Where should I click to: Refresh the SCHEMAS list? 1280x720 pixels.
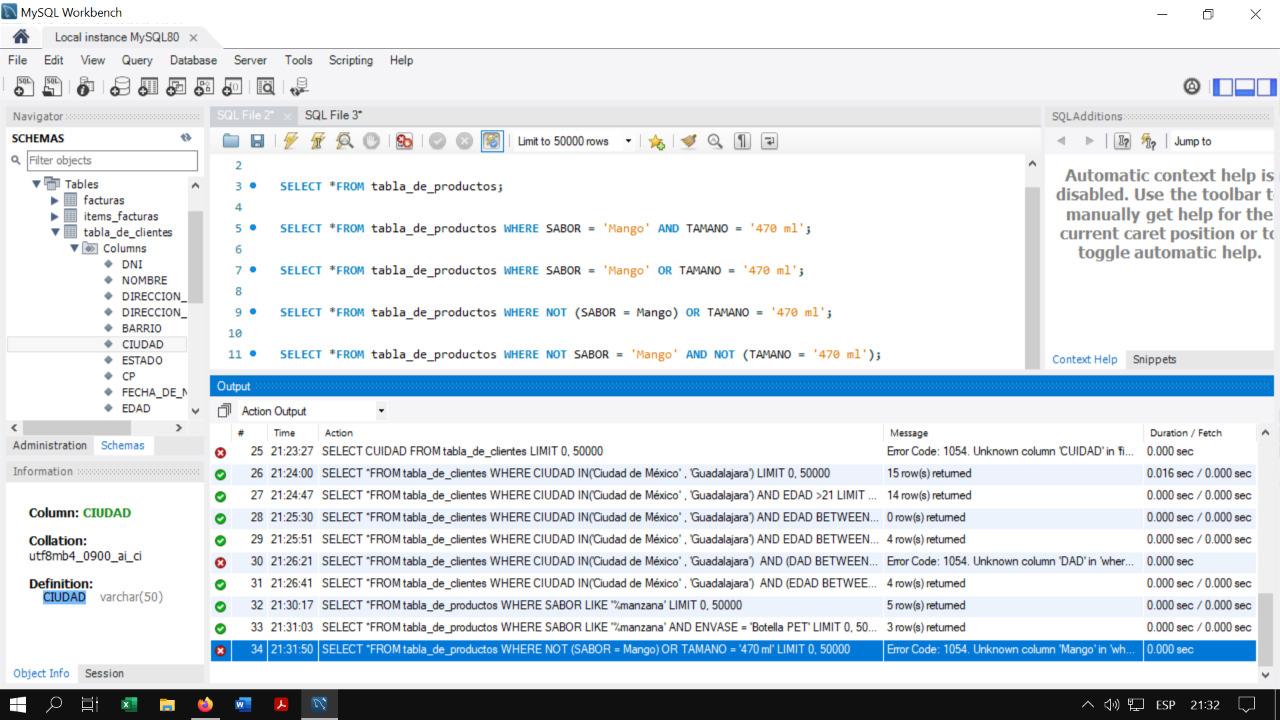click(185, 138)
